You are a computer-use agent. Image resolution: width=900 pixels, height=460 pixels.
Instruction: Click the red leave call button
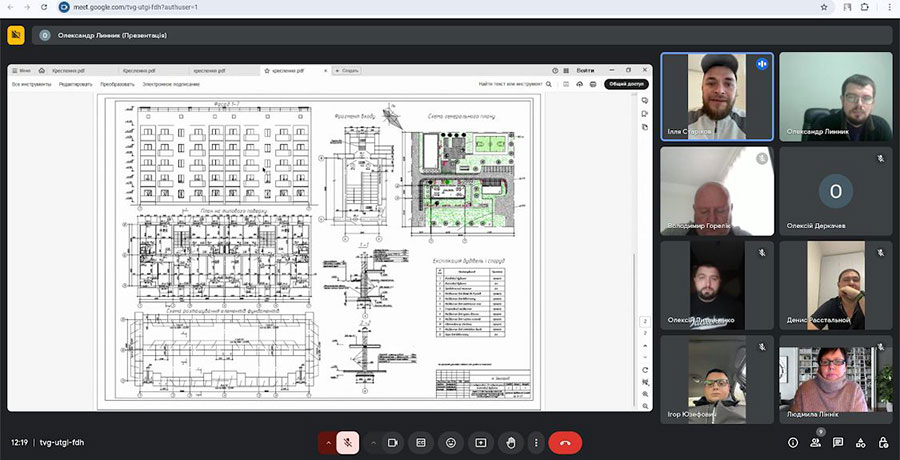point(565,442)
